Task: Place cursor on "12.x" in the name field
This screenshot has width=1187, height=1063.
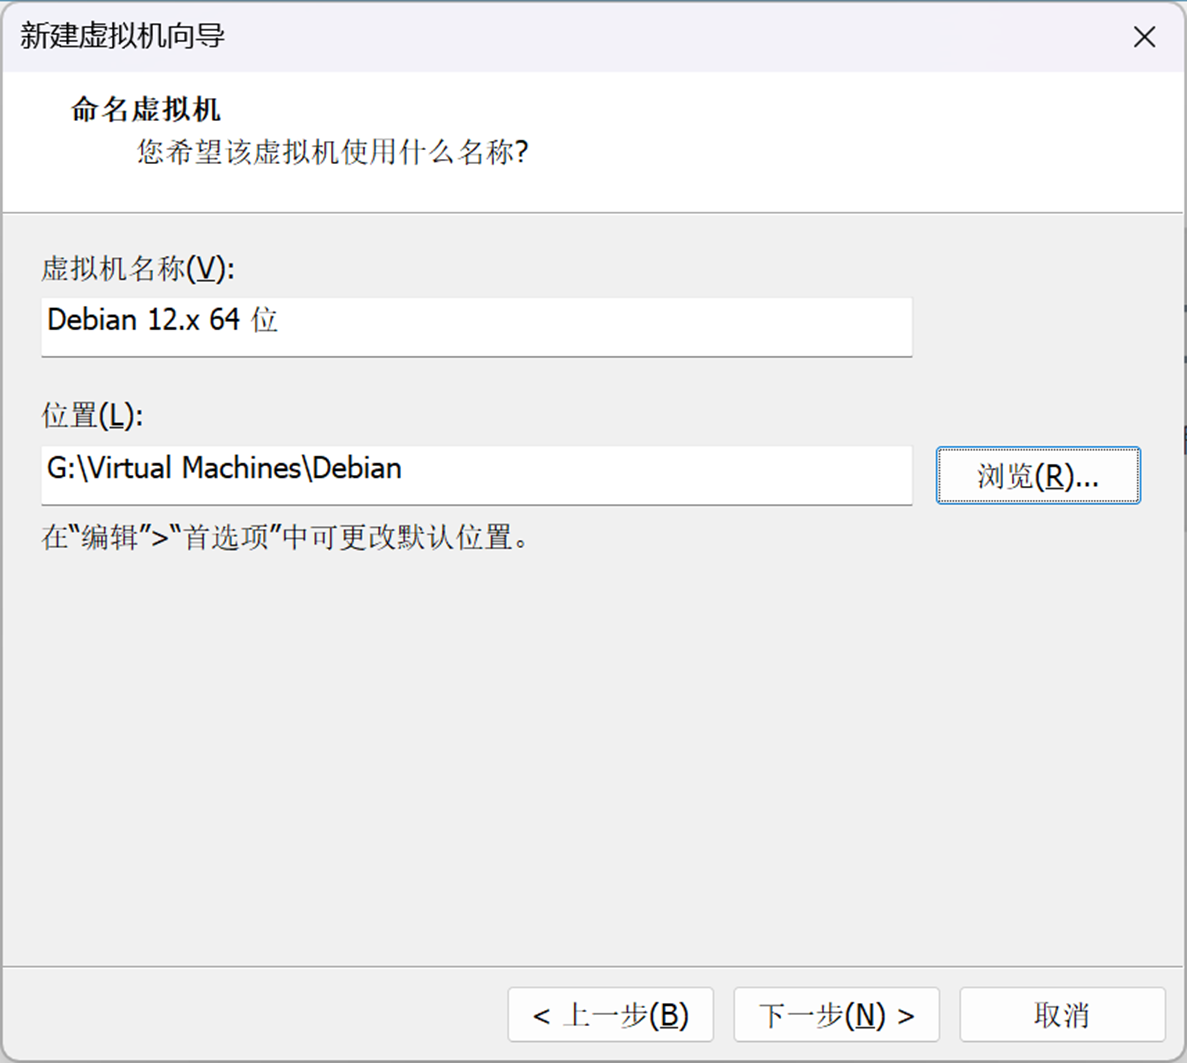Action: 173,320
